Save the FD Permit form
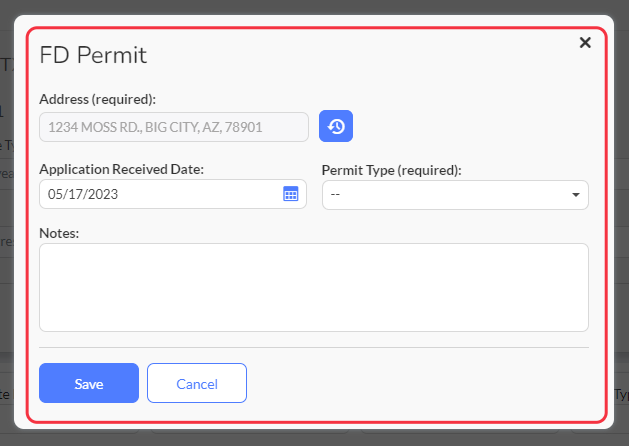The height and width of the screenshot is (446, 629). 89,383
